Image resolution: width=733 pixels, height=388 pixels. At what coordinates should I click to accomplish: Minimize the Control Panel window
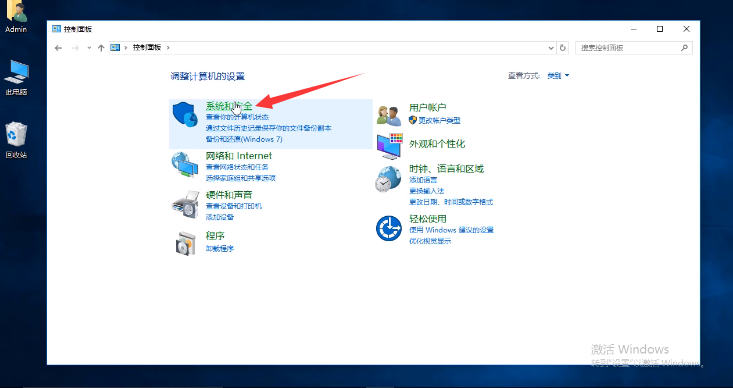click(634, 29)
